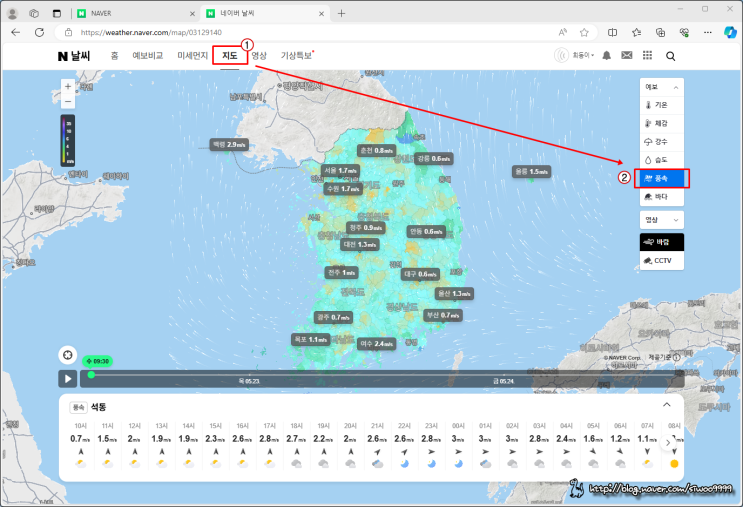The width and height of the screenshot is (743, 507).
Task: Turn on Read aloud in address bar
Action: click(x=562, y=32)
